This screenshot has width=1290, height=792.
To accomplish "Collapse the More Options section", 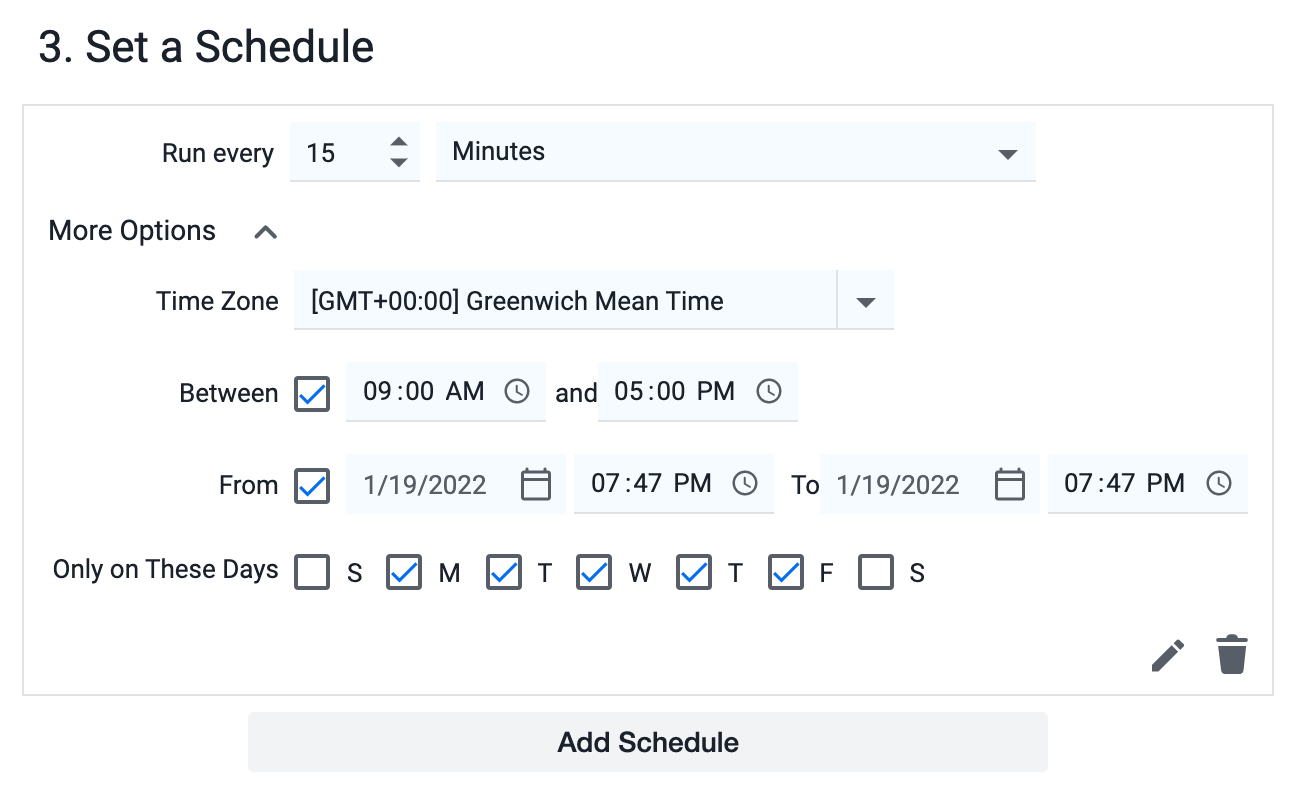I will point(265,232).
